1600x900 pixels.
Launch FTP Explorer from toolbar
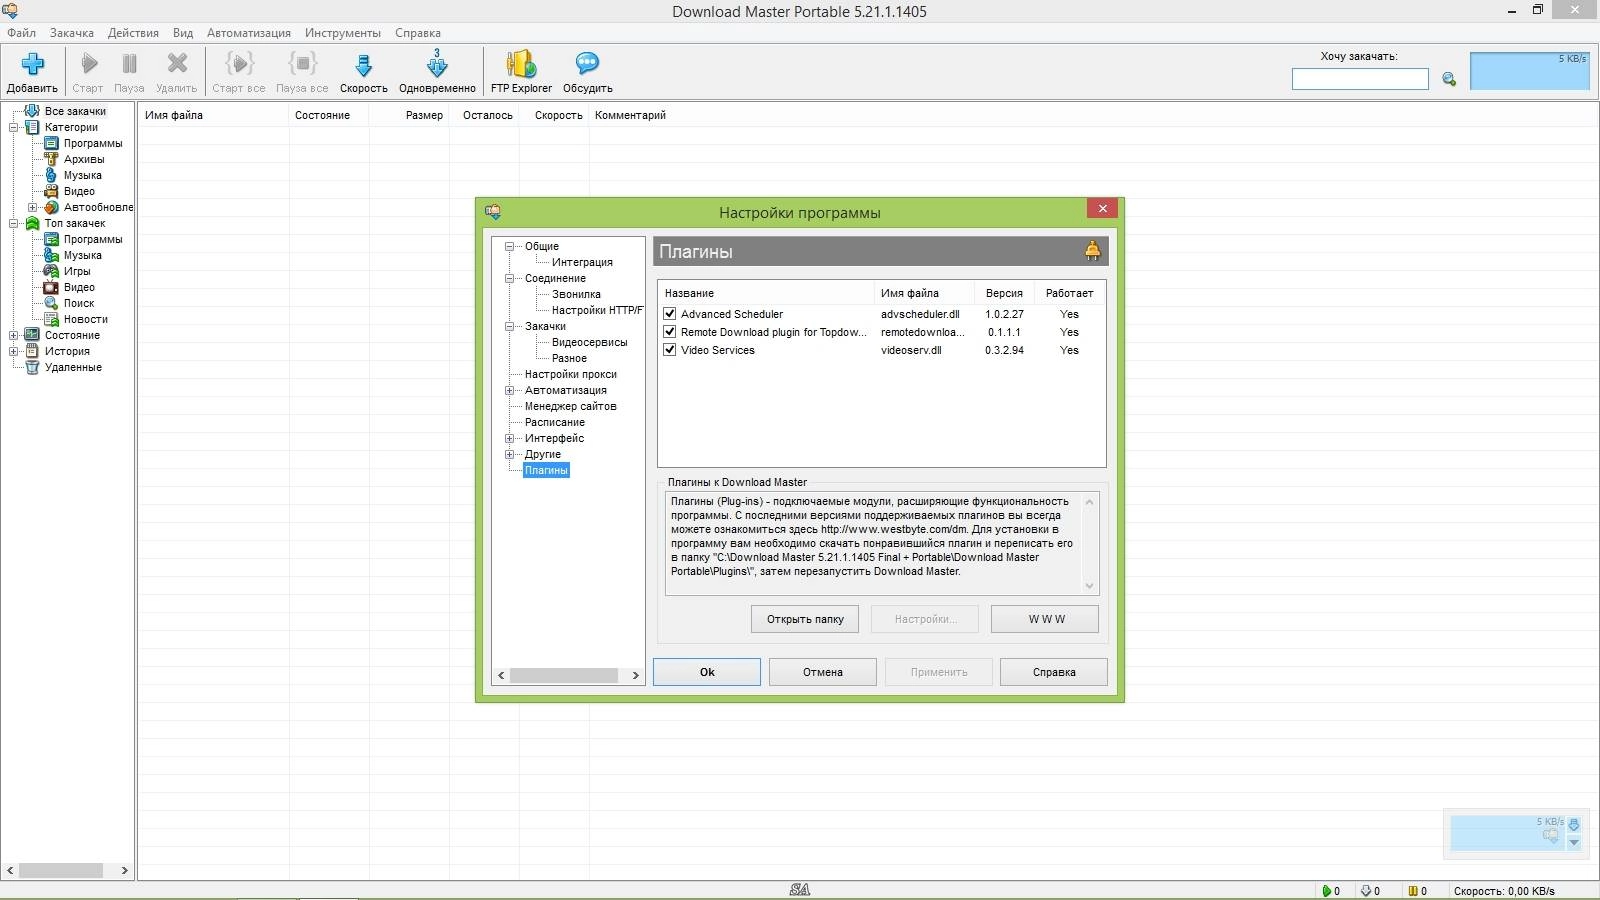tap(521, 64)
